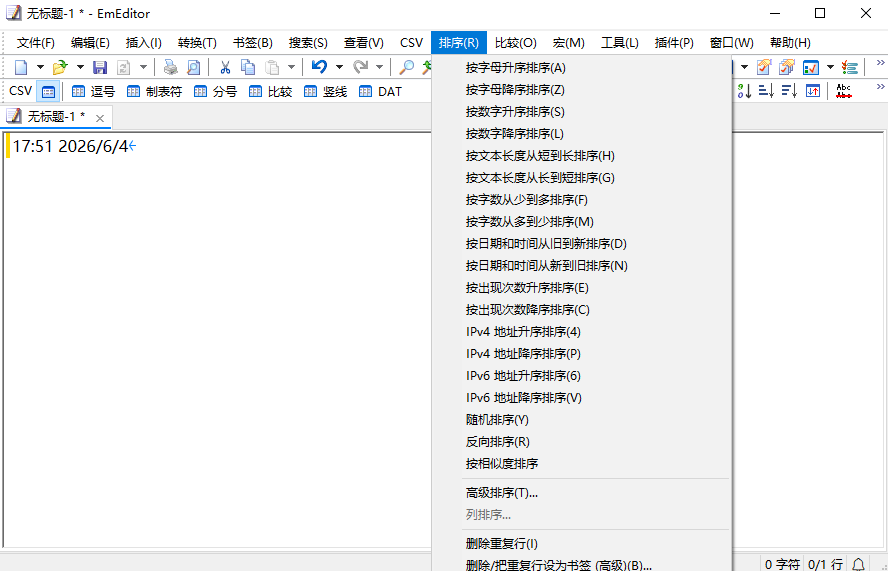The image size is (888, 571).
Task: Click the red checkmark list icon
Action: point(849,67)
